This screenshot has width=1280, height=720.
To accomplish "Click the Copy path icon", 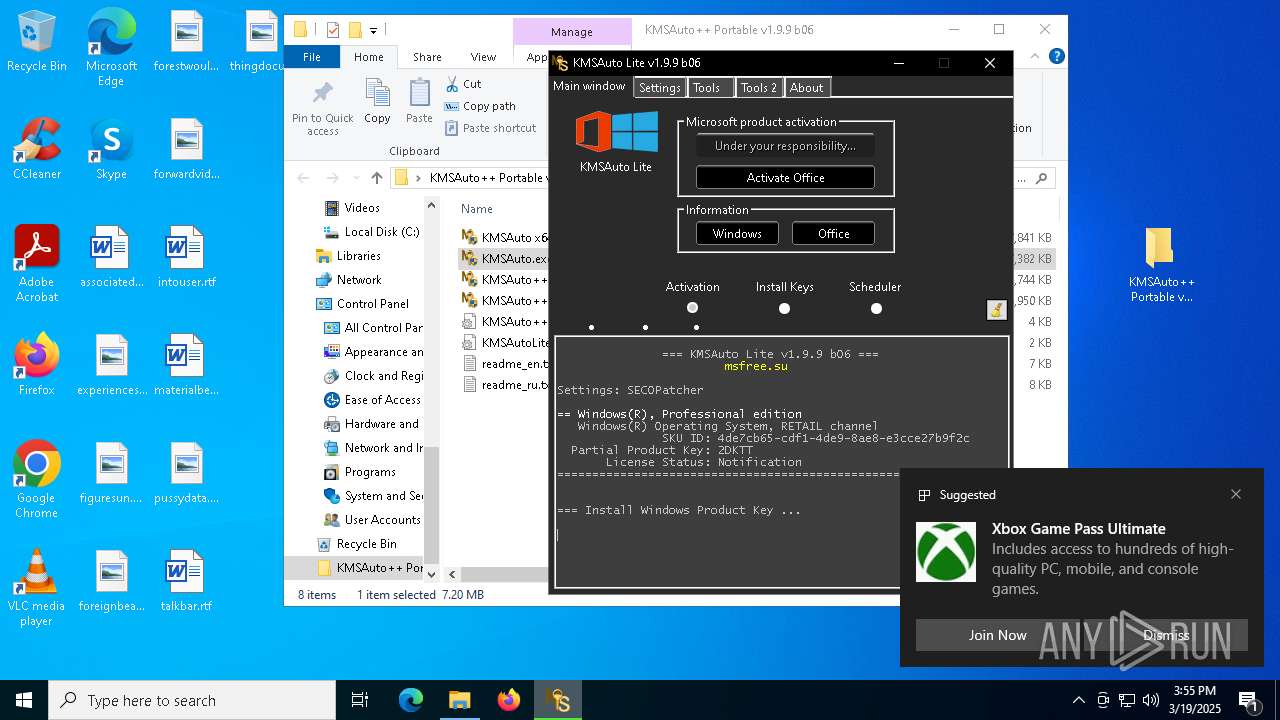I will coord(452,106).
